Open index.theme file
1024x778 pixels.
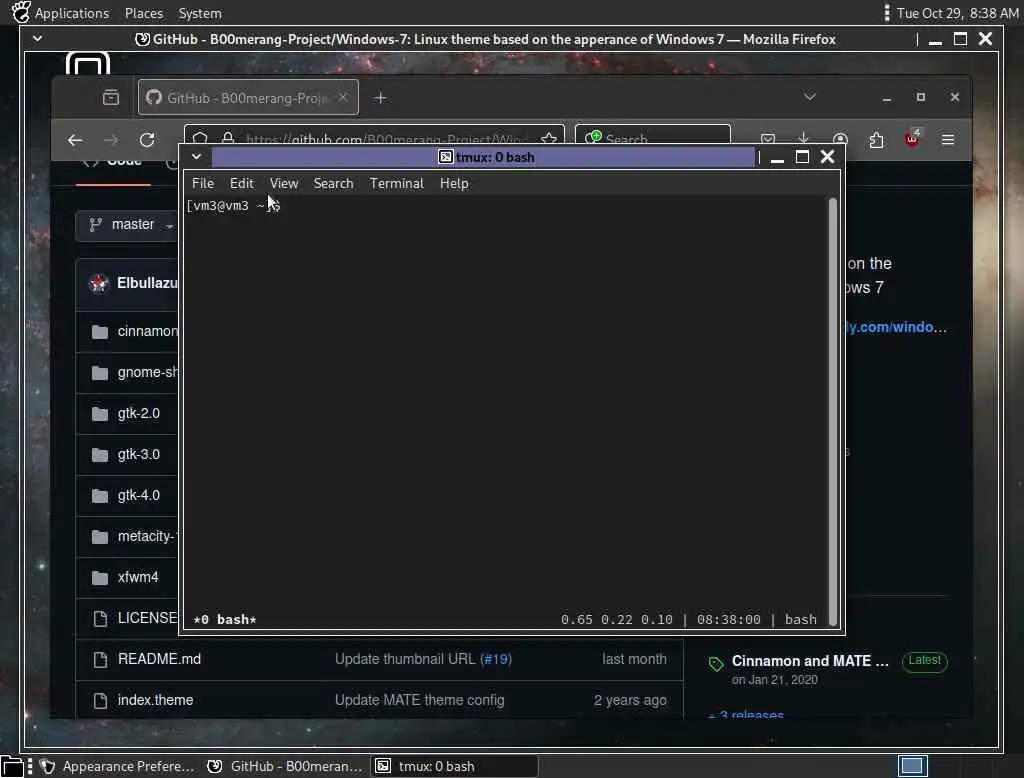click(155, 700)
